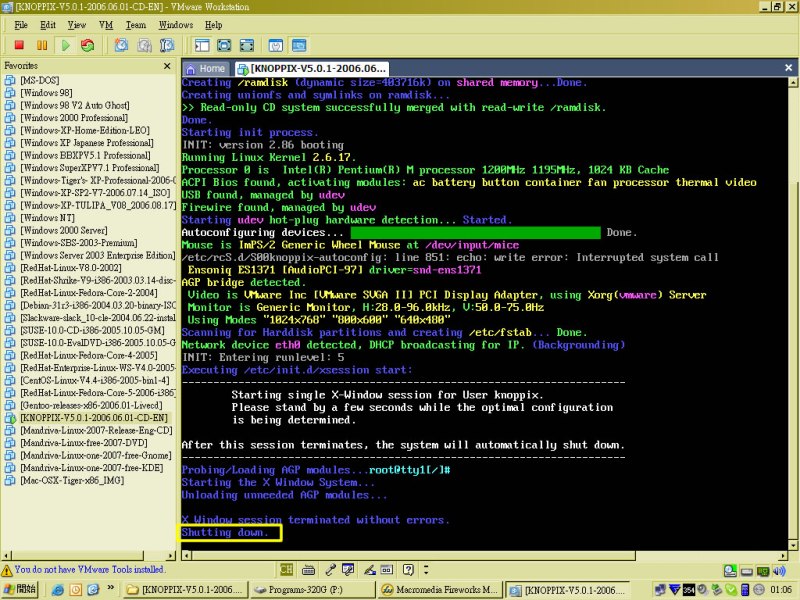Take a snapshot using the snapshot icon

point(121,45)
